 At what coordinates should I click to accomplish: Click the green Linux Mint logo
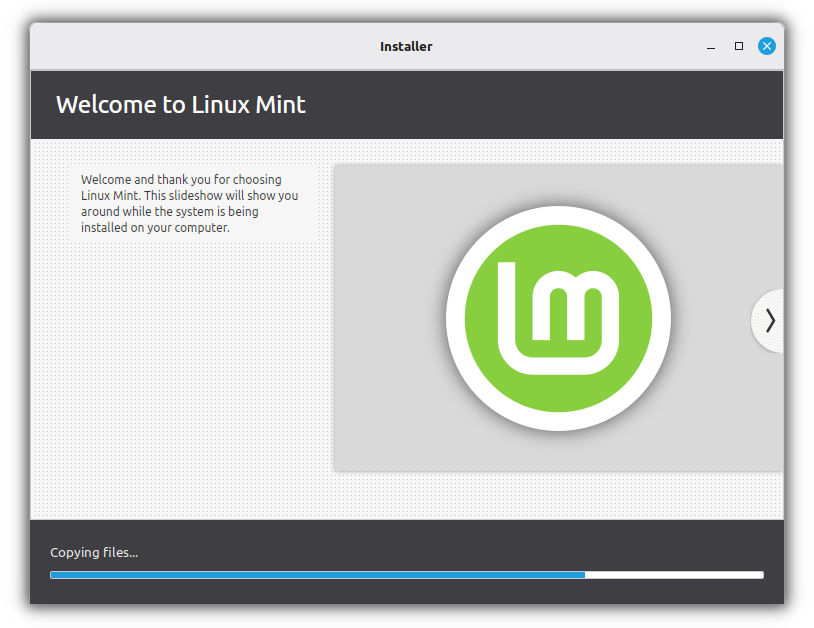pyautogui.click(x=558, y=320)
